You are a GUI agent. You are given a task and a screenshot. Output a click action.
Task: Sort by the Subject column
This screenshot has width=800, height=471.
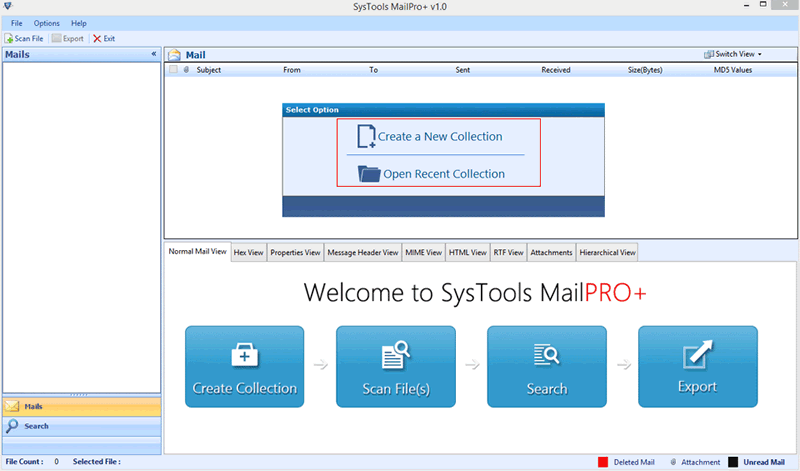(209, 70)
